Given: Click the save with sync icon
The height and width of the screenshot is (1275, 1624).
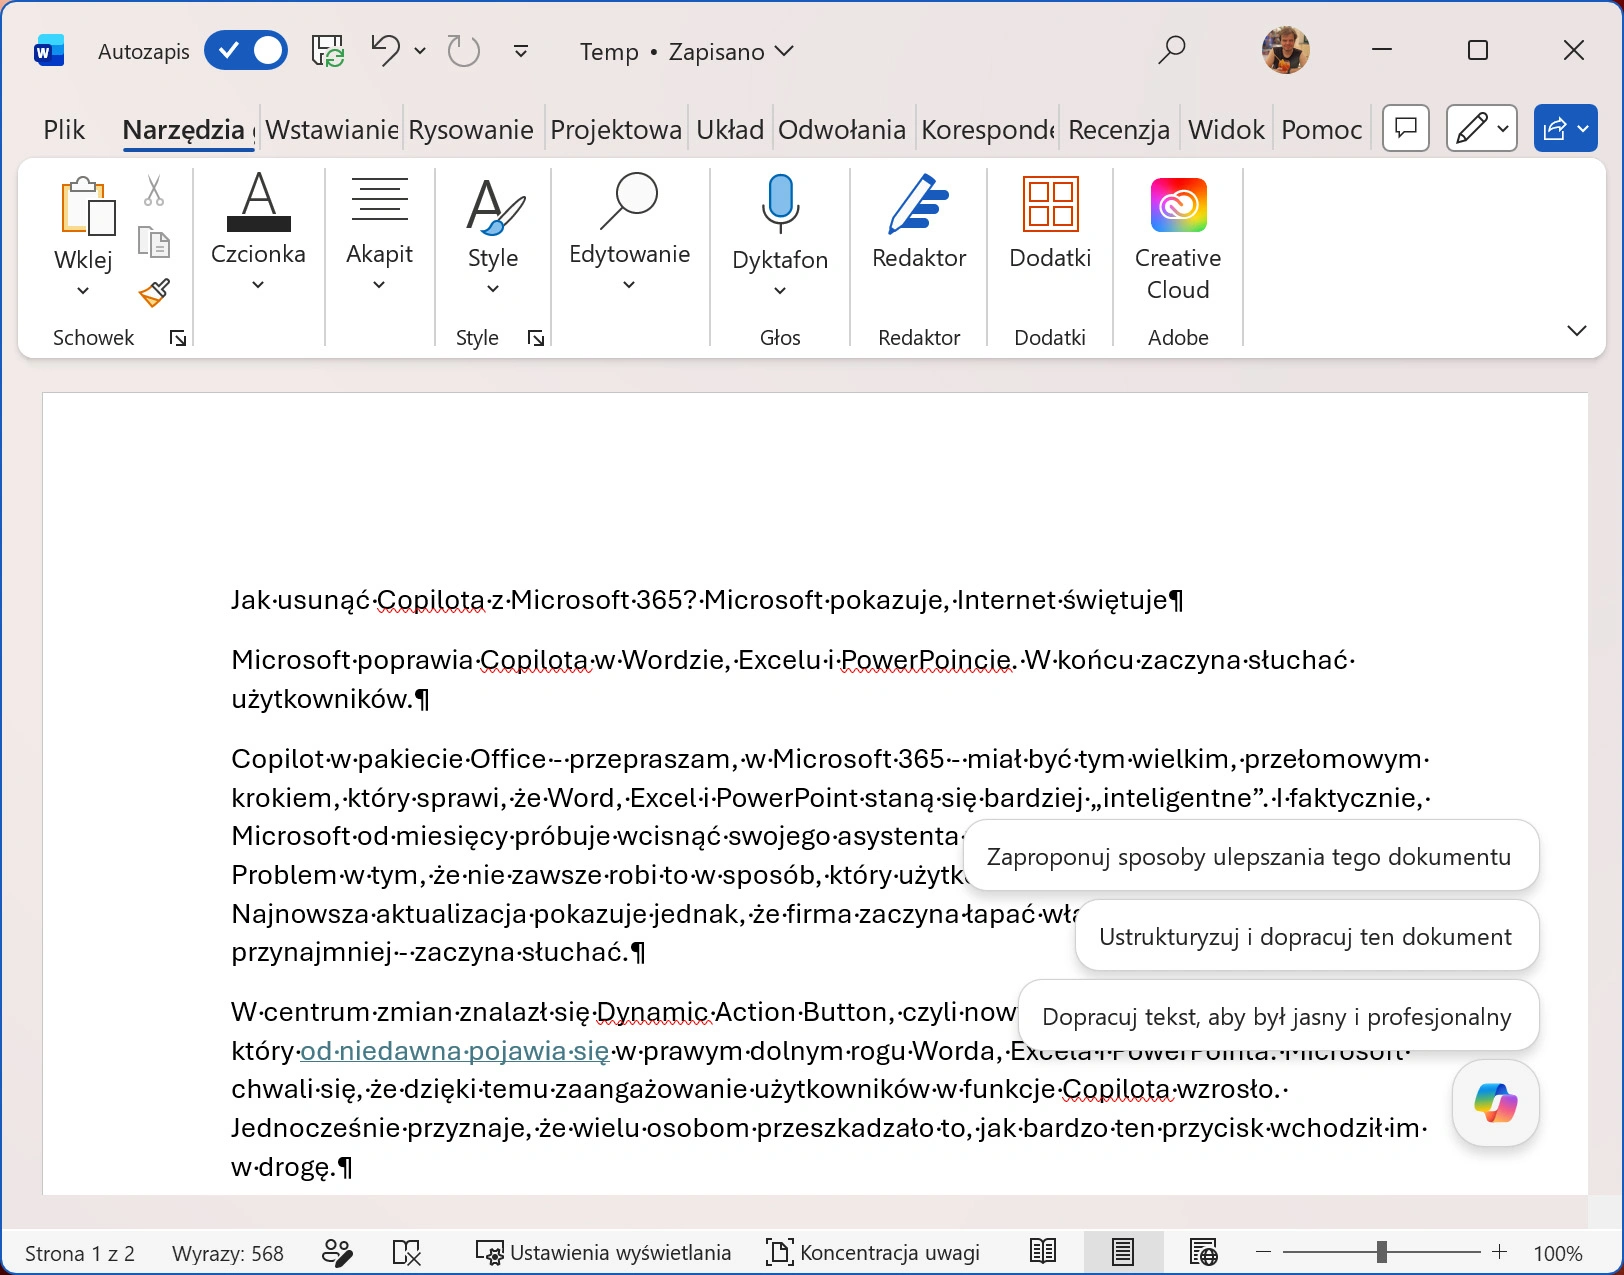Looking at the screenshot, I should pos(328,51).
